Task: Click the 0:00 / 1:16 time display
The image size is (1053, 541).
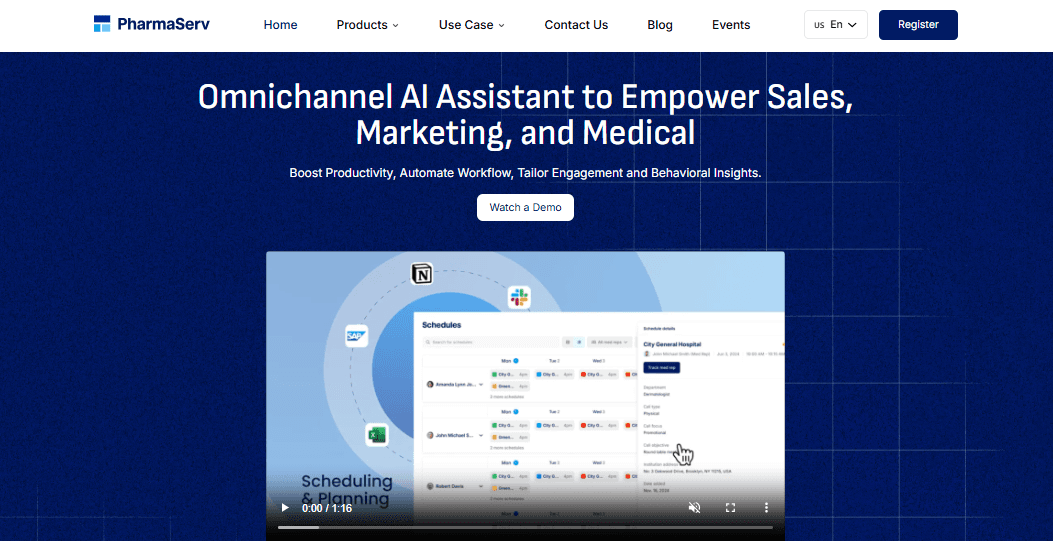Action: point(327,508)
